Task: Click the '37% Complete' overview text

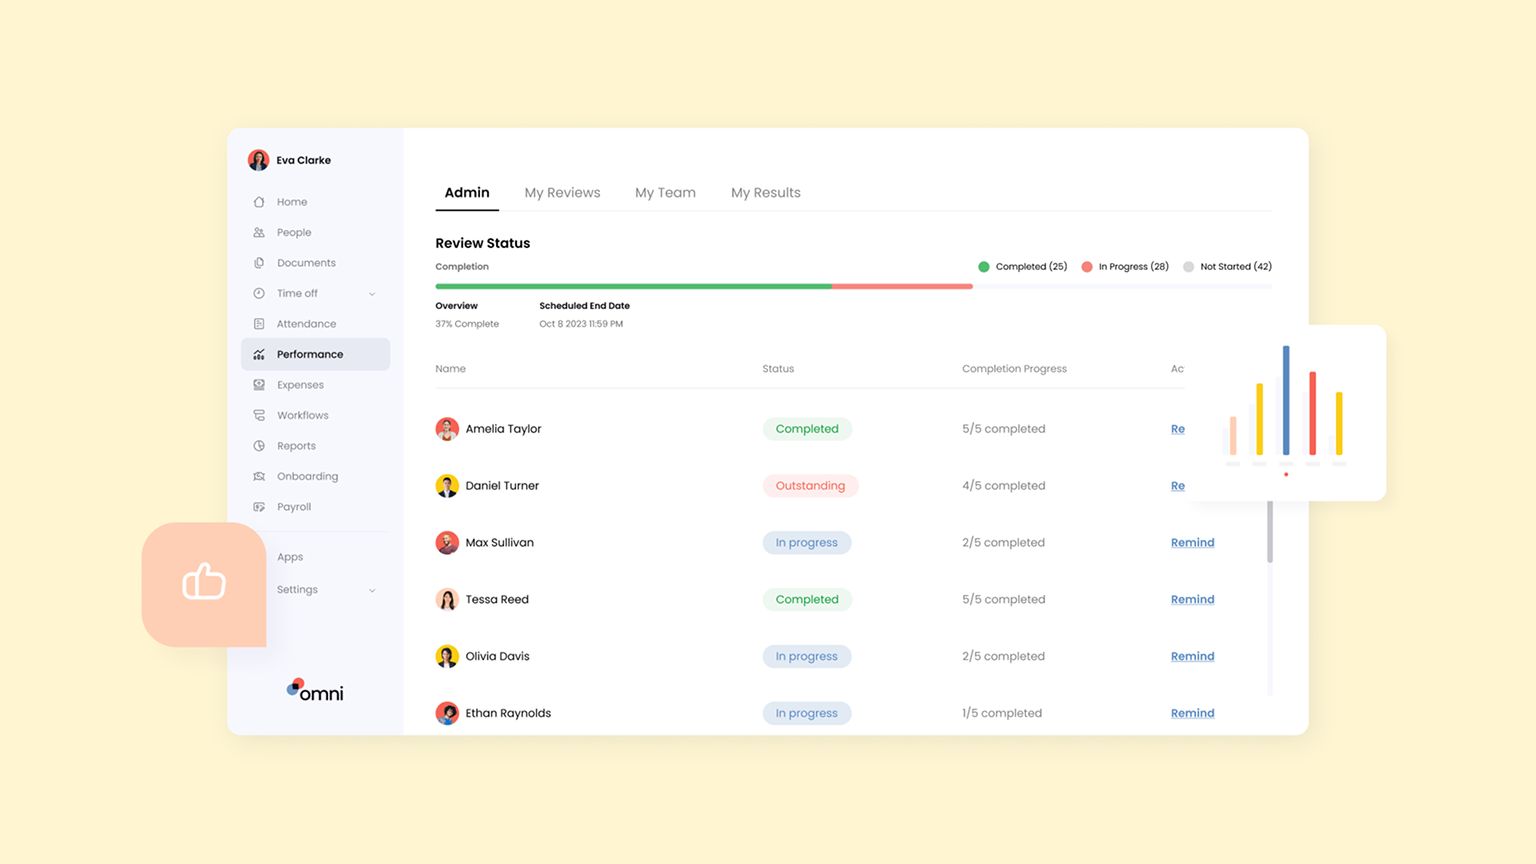Action: (x=467, y=324)
